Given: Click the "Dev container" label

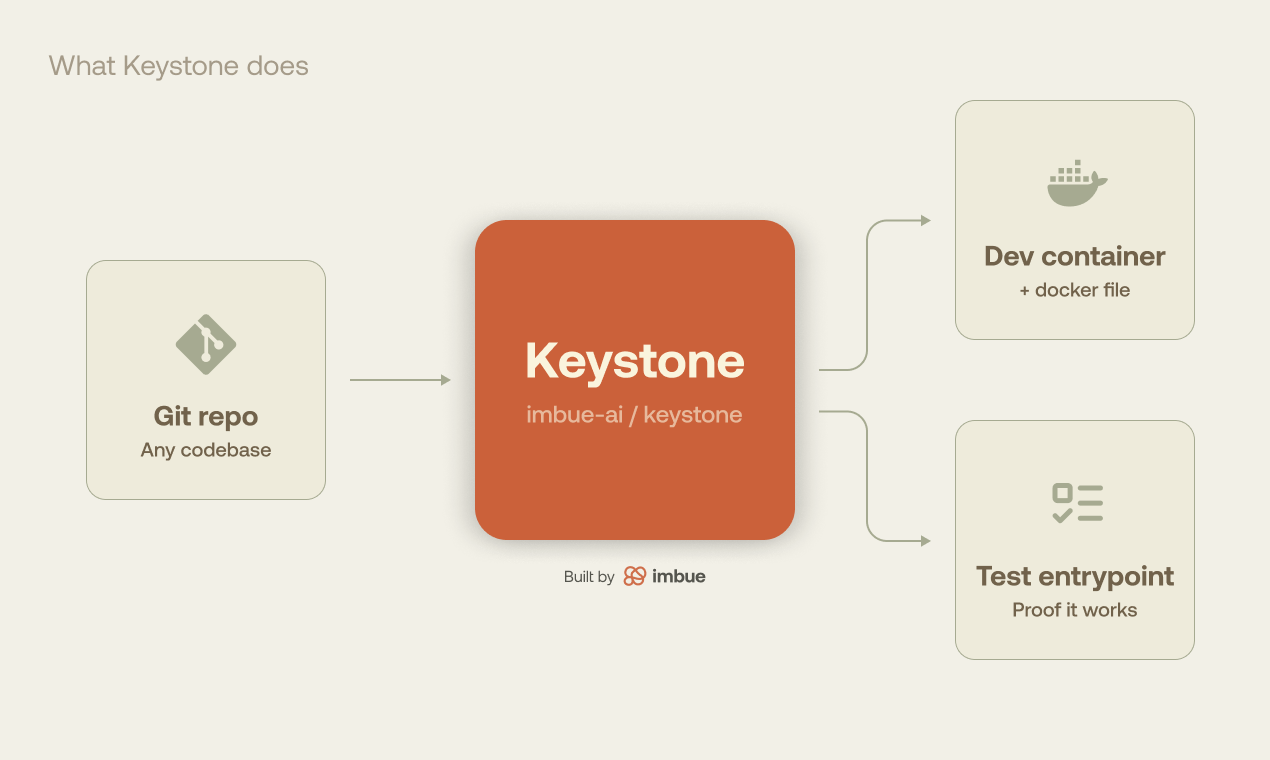Looking at the screenshot, I should pos(1075,256).
